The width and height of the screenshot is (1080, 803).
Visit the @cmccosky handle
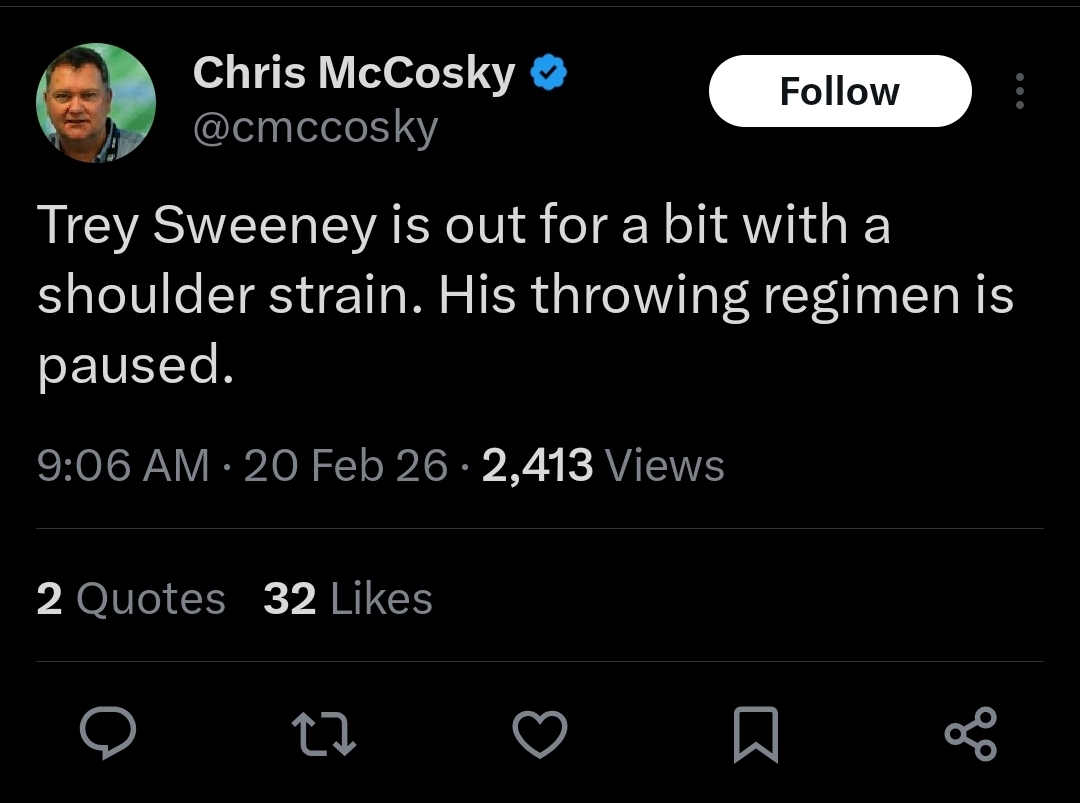point(314,127)
